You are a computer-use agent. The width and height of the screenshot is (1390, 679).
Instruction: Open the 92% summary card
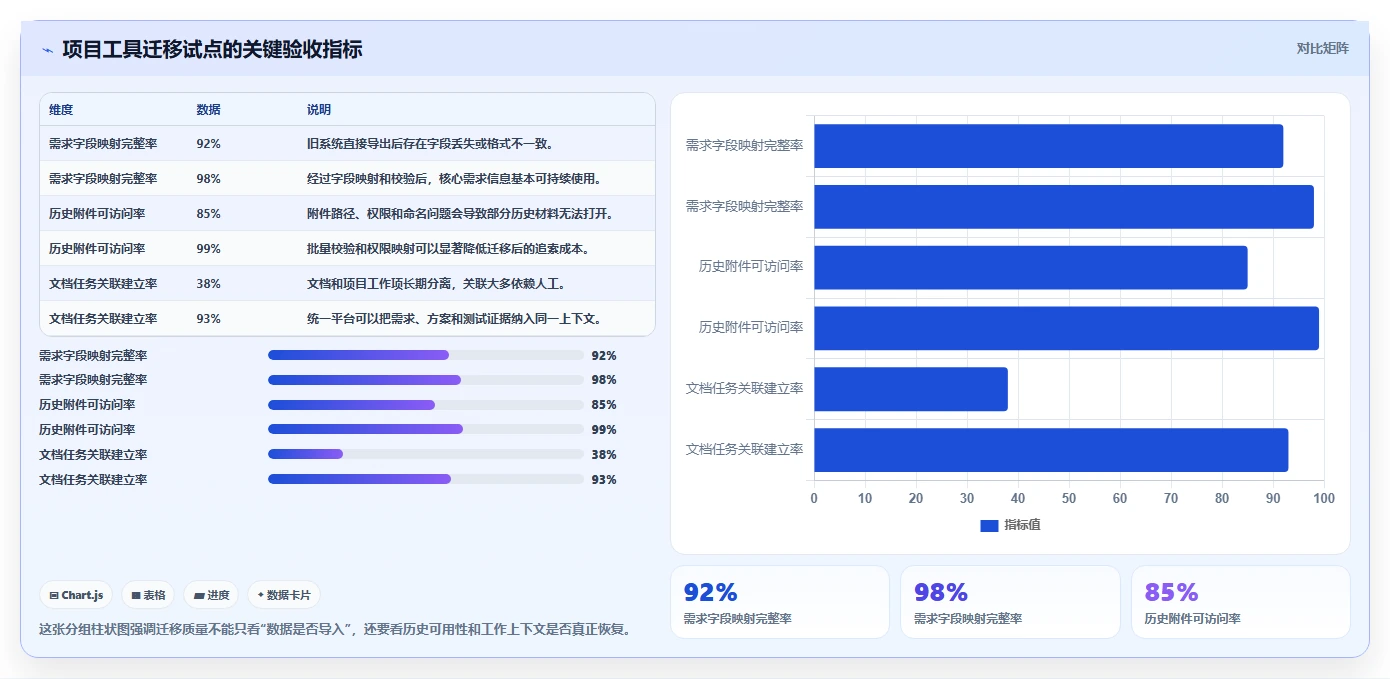click(x=779, y=602)
